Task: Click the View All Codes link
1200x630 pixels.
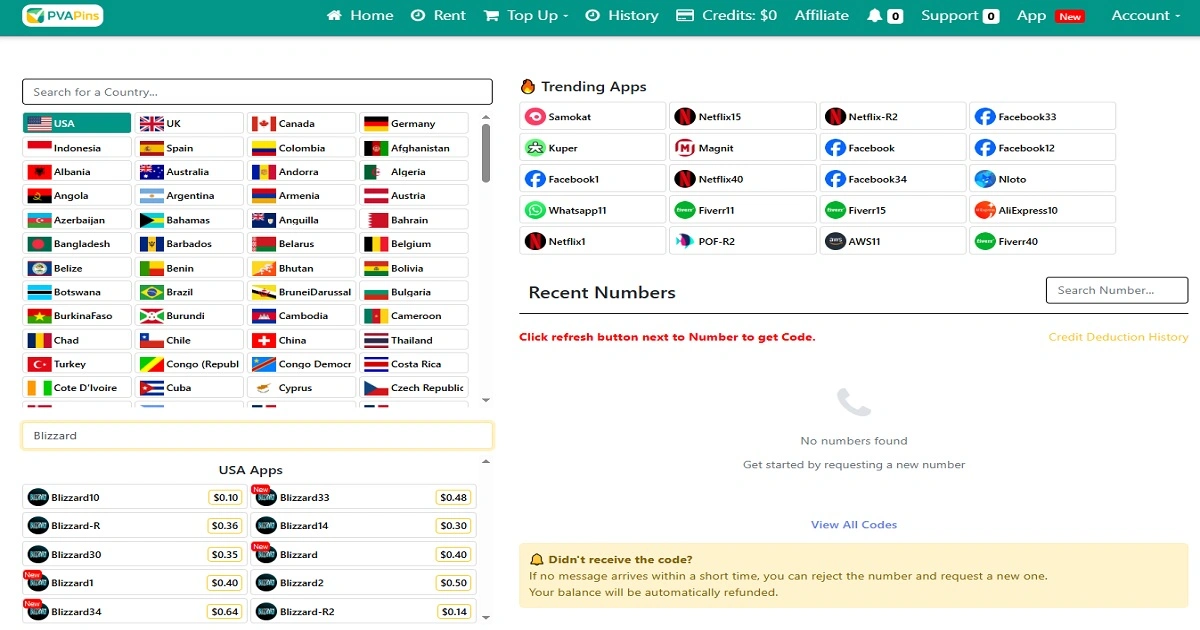Action: [853, 525]
